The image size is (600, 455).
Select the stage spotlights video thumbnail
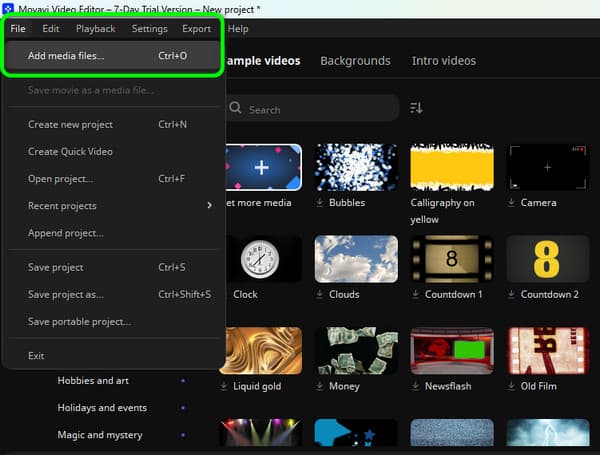pos(261,432)
